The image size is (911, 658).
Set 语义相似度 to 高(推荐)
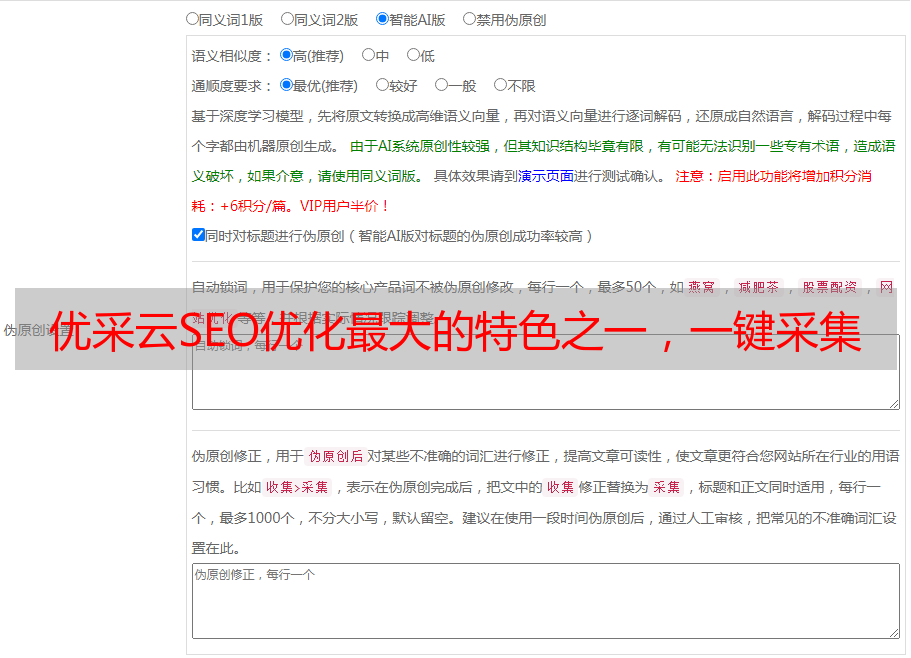click(x=286, y=55)
